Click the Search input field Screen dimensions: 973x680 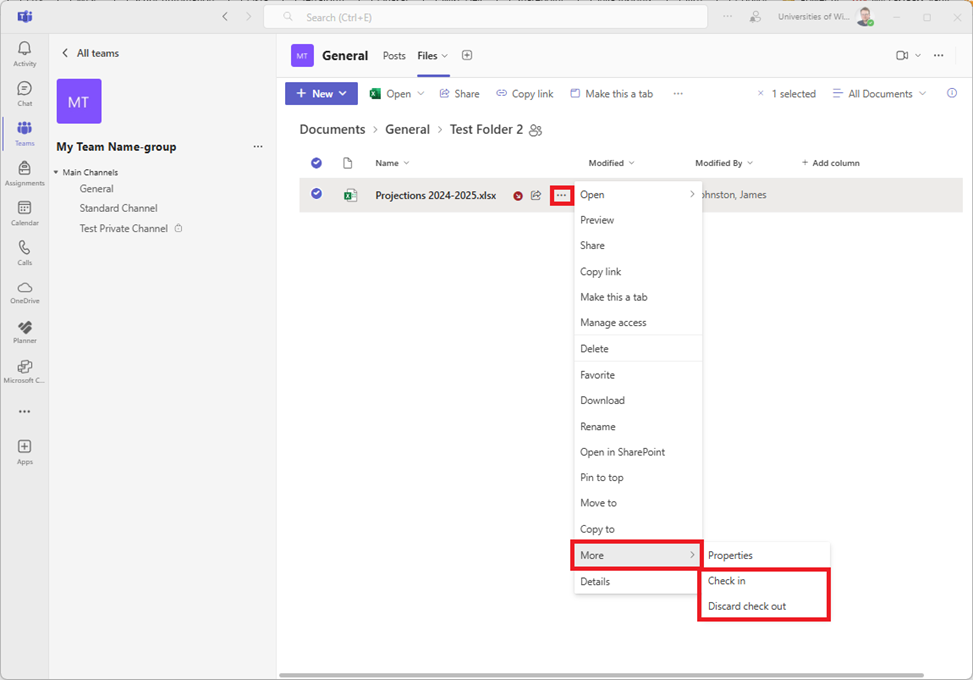(490, 17)
